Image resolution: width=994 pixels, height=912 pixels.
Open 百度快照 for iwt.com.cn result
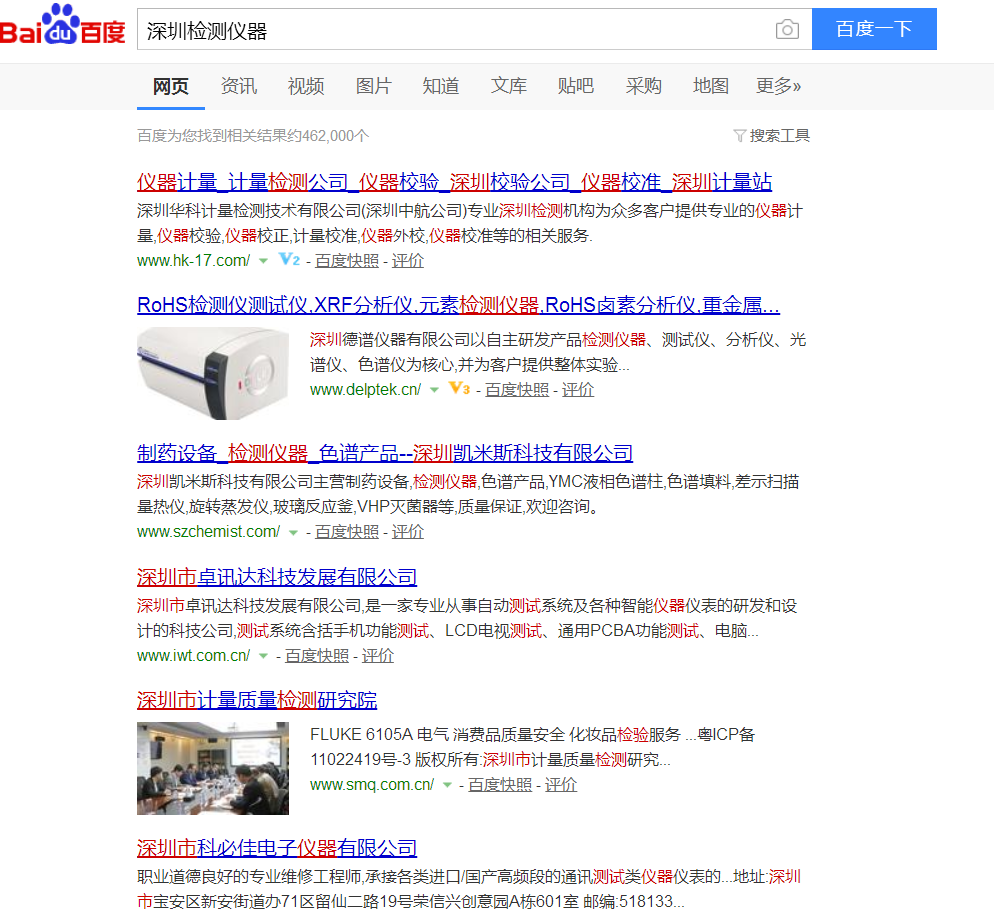click(x=317, y=655)
